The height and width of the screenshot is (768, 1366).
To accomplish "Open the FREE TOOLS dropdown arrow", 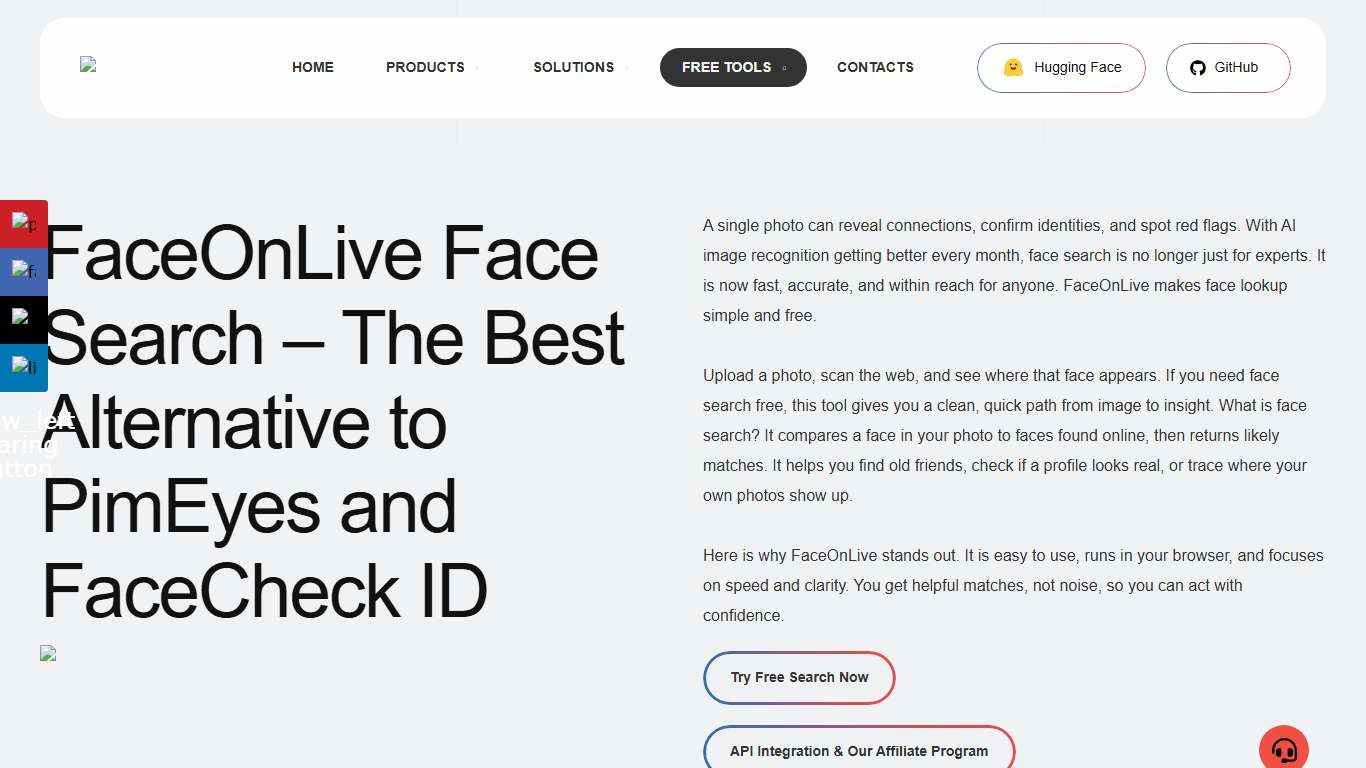I will [x=784, y=70].
